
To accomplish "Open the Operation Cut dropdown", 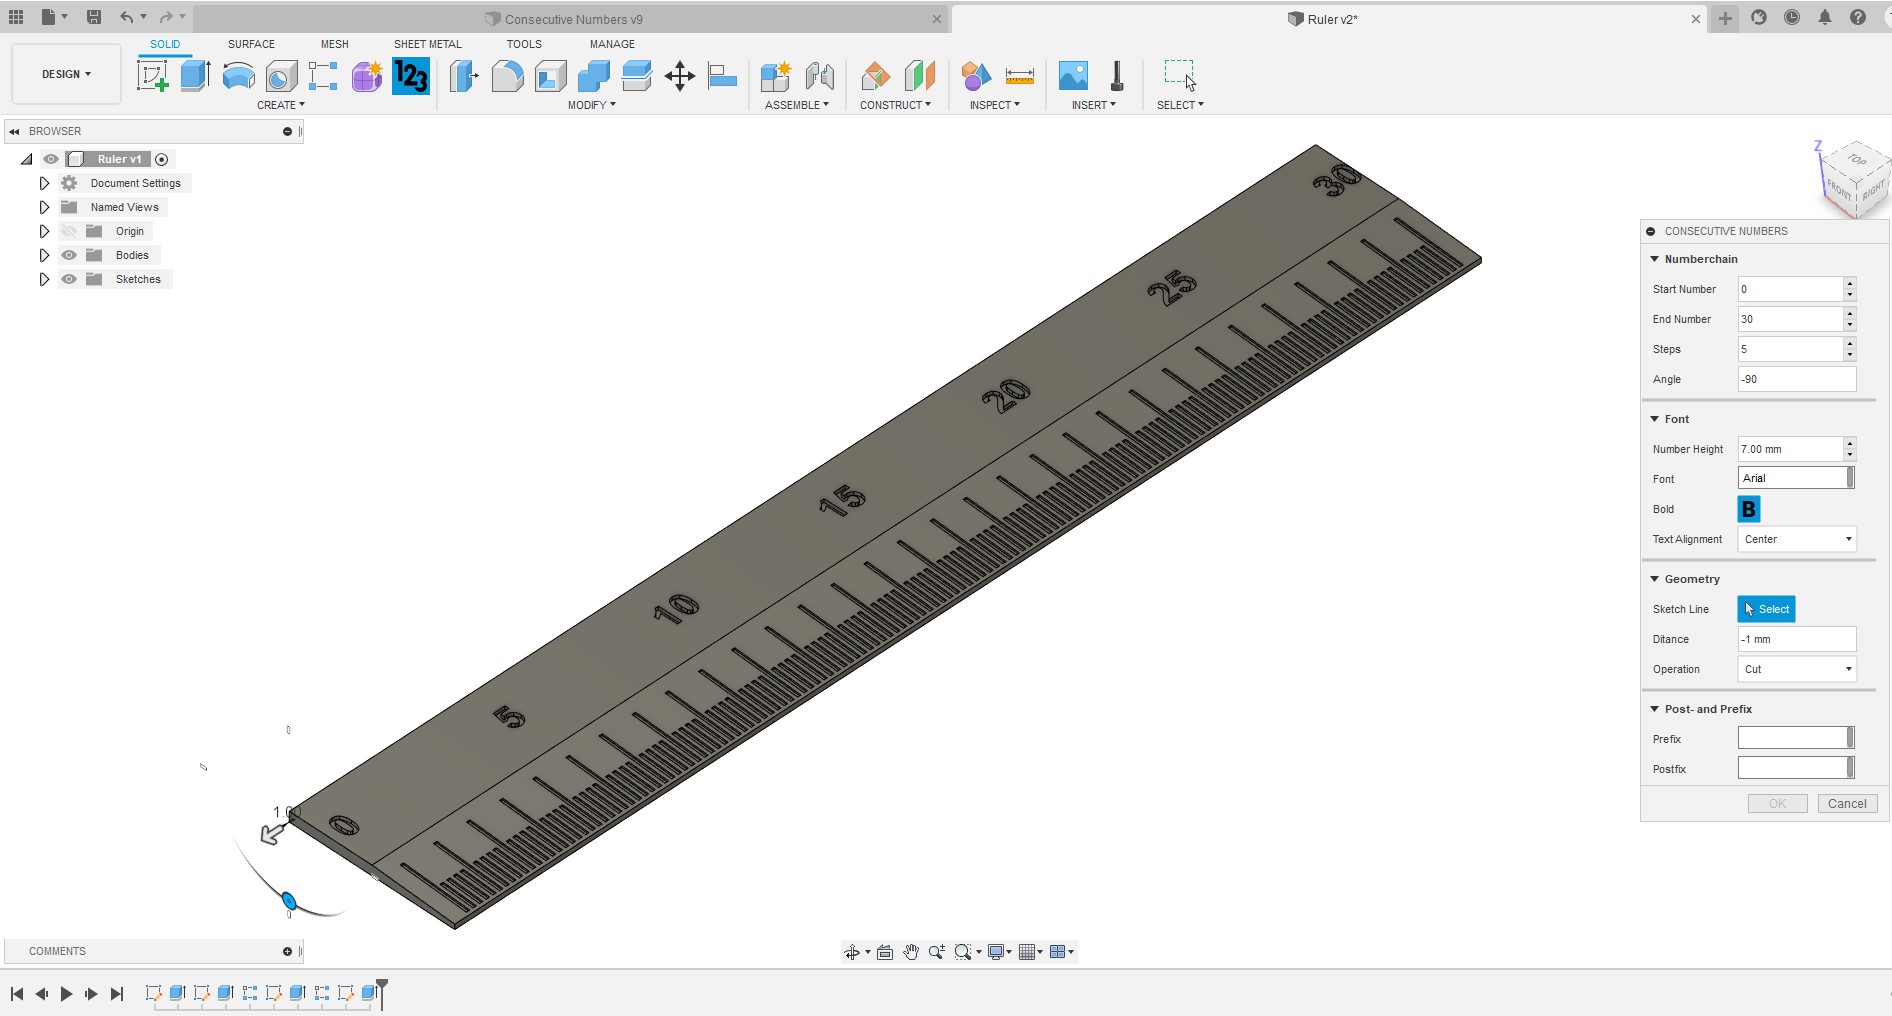I will 1796,669.
